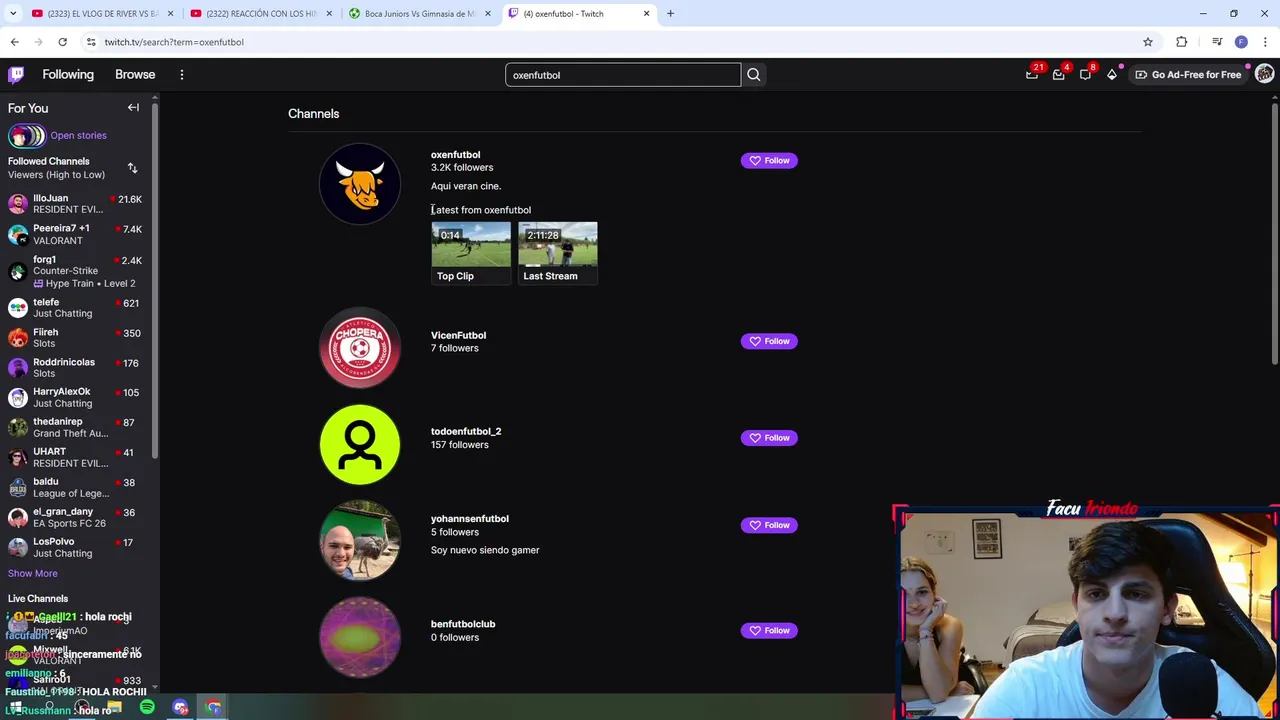Image resolution: width=1280 pixels, height=720 pixels.
Task: Open Roddrinicolas channel in sidebar
Action: click(x=76, y=368)
